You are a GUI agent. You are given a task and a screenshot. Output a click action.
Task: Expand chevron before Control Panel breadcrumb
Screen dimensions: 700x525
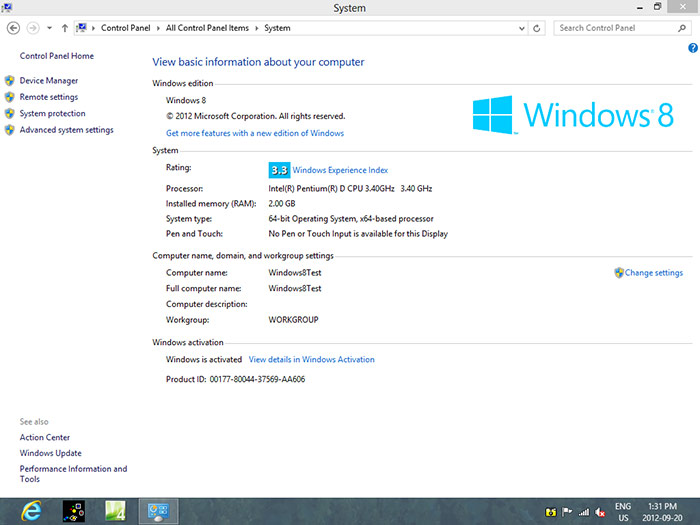93,28
